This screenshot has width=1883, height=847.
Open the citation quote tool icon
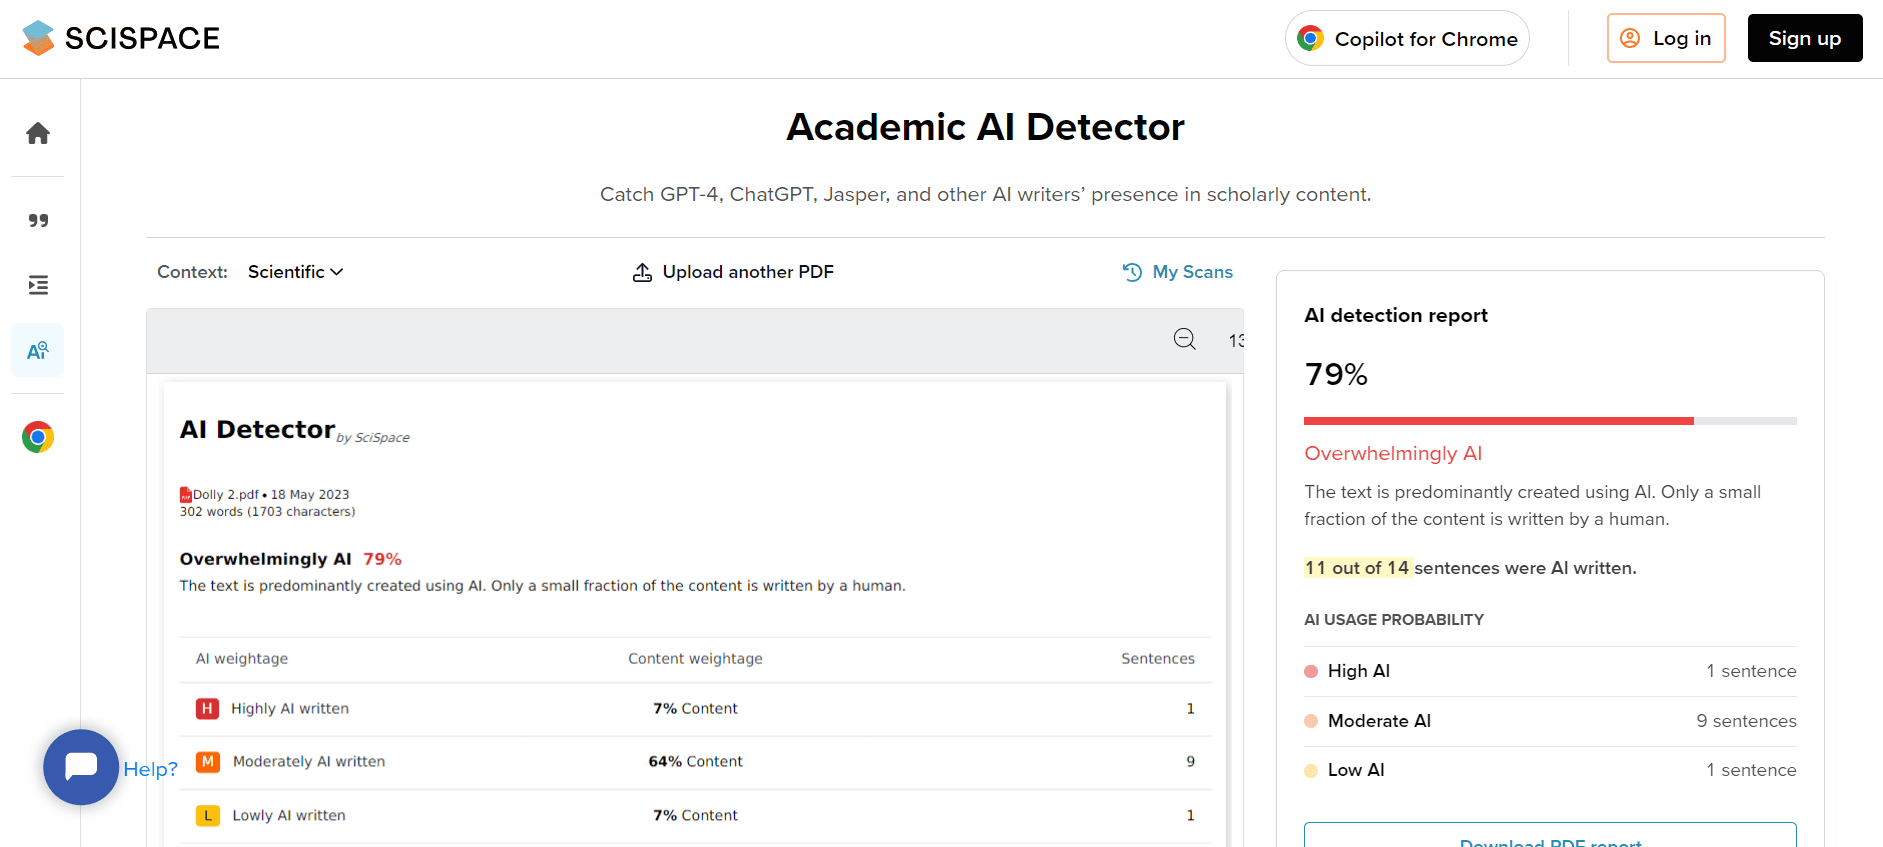click(38, 220)
